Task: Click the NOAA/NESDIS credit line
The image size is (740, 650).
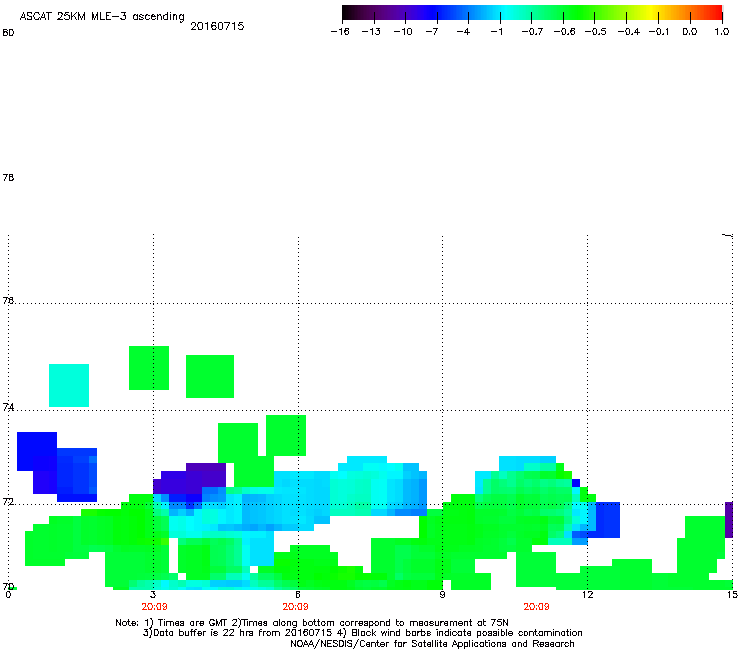Action: coord(432,643)
